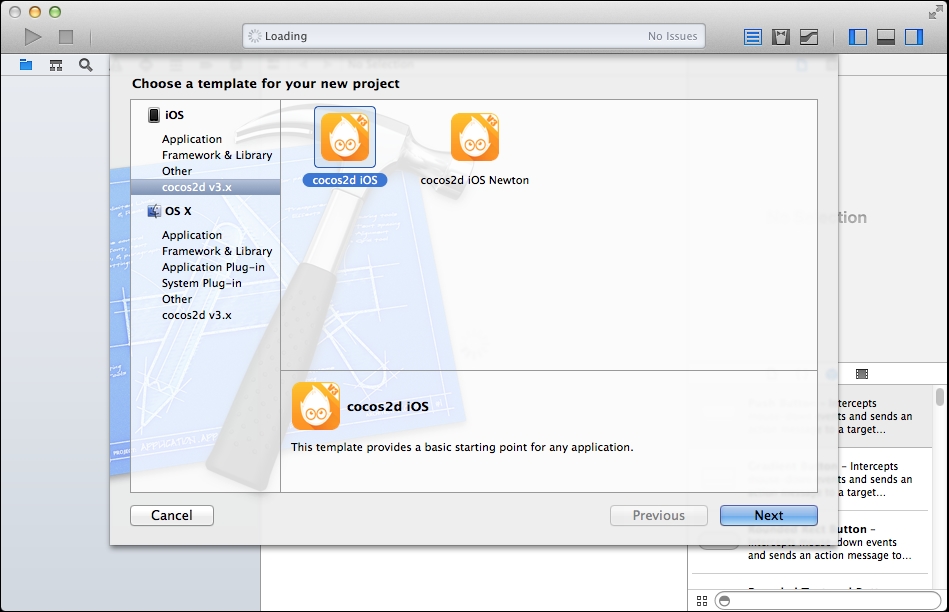
Task: Switch to the Standard editor view
Action: coord(752,37)
